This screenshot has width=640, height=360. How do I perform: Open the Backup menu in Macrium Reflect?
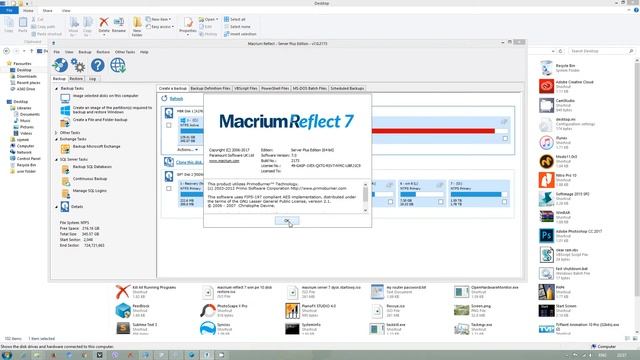tap(85, 52)
